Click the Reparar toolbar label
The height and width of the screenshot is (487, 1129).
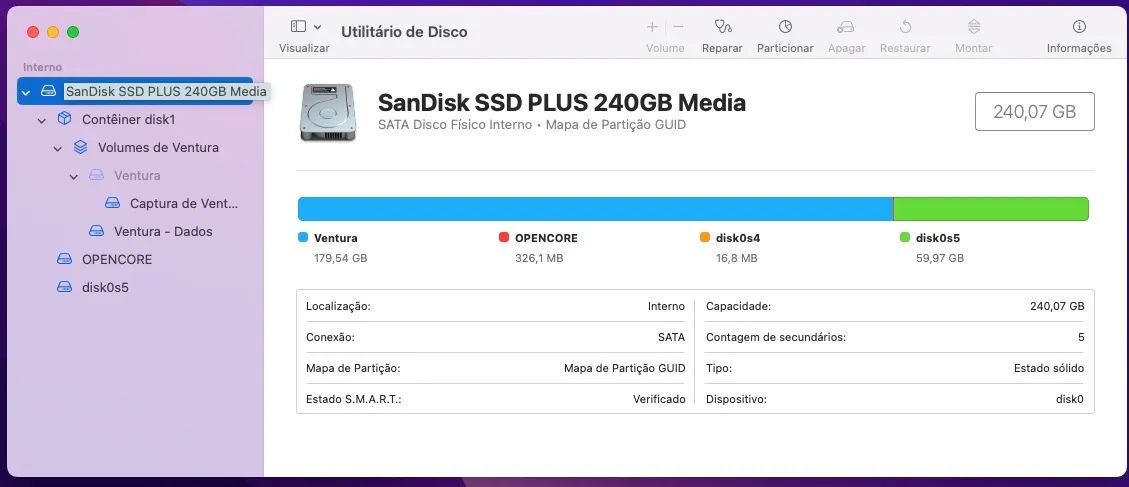[722, 48]
